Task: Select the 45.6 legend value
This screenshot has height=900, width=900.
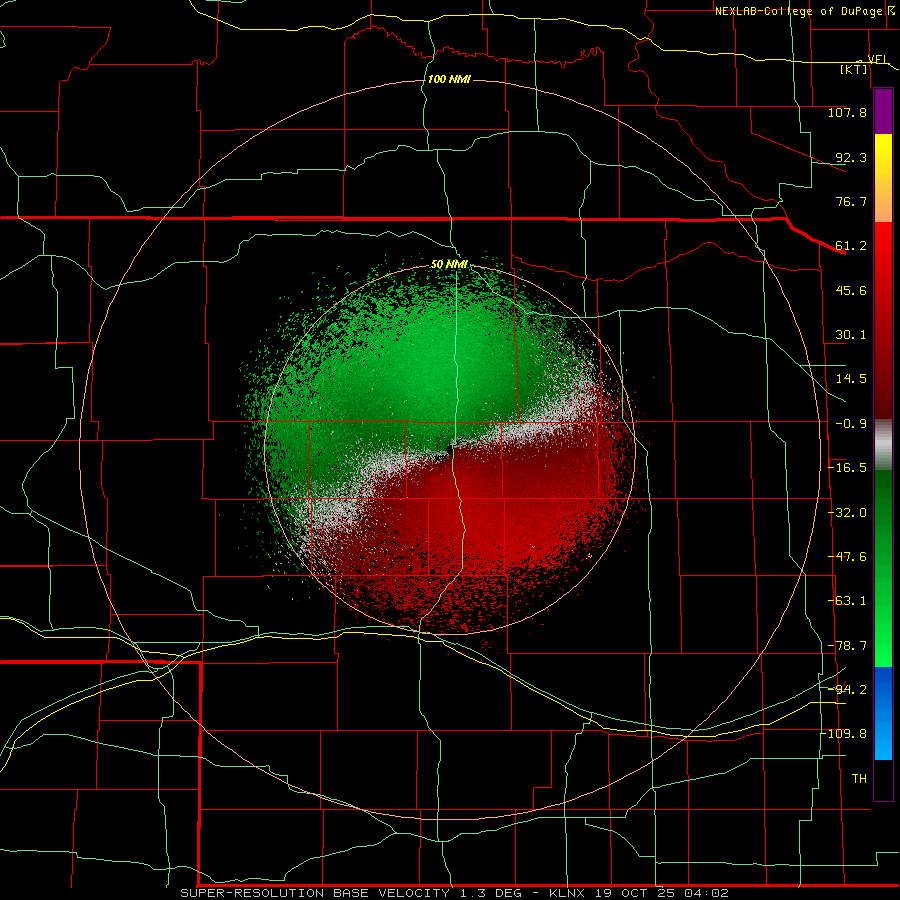Action: click(x=851, y=290)
